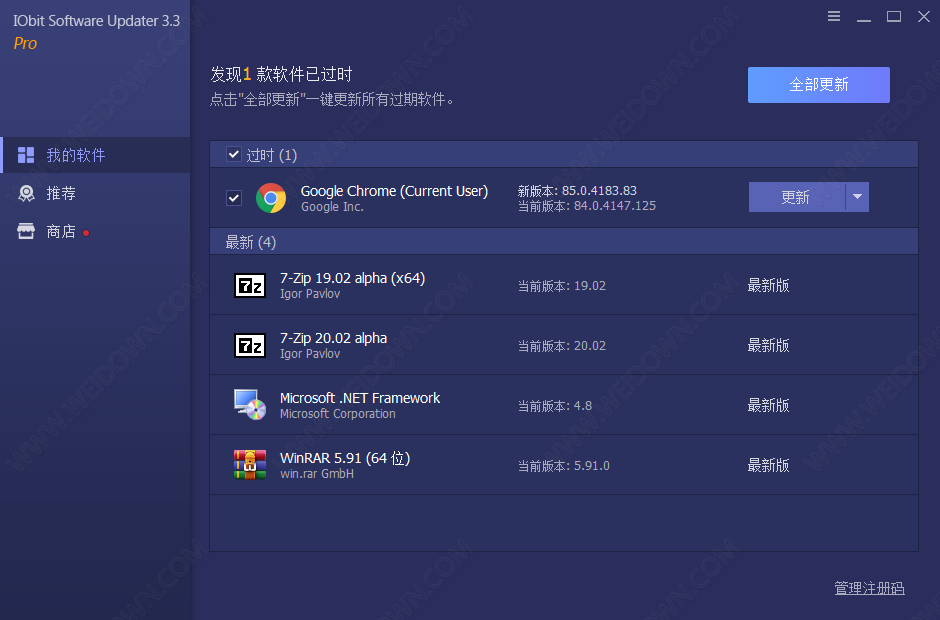Click the red notification dot beside 商店
Screen dimensions: 940x620
(86, 233)
